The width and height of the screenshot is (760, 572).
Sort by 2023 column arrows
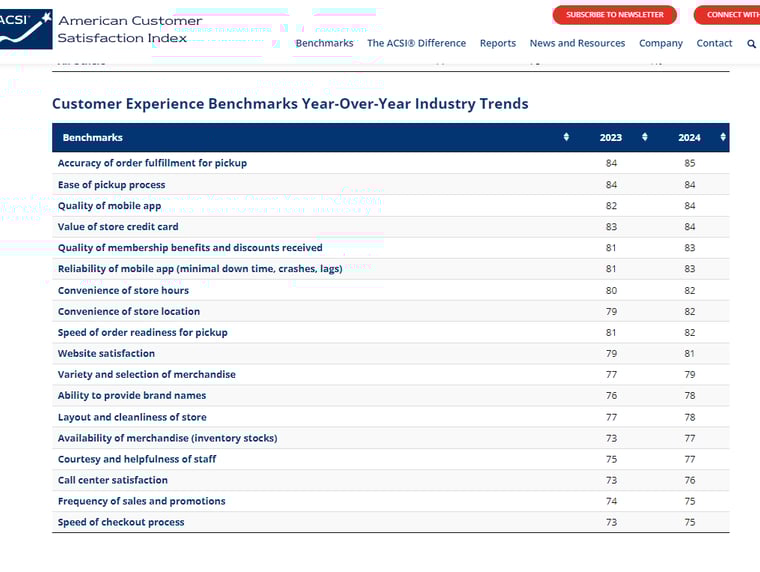point(645,137)
